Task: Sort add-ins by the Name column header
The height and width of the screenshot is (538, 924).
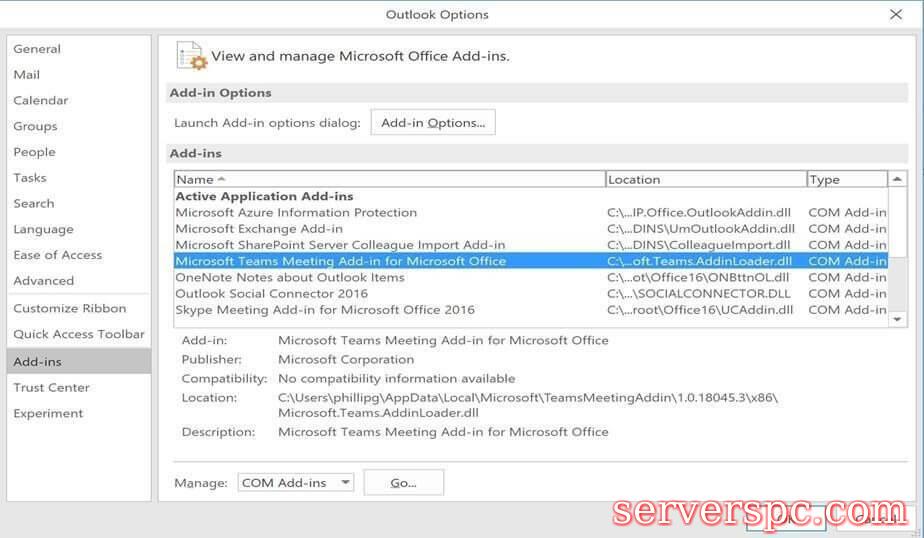Action: point(390,179)
